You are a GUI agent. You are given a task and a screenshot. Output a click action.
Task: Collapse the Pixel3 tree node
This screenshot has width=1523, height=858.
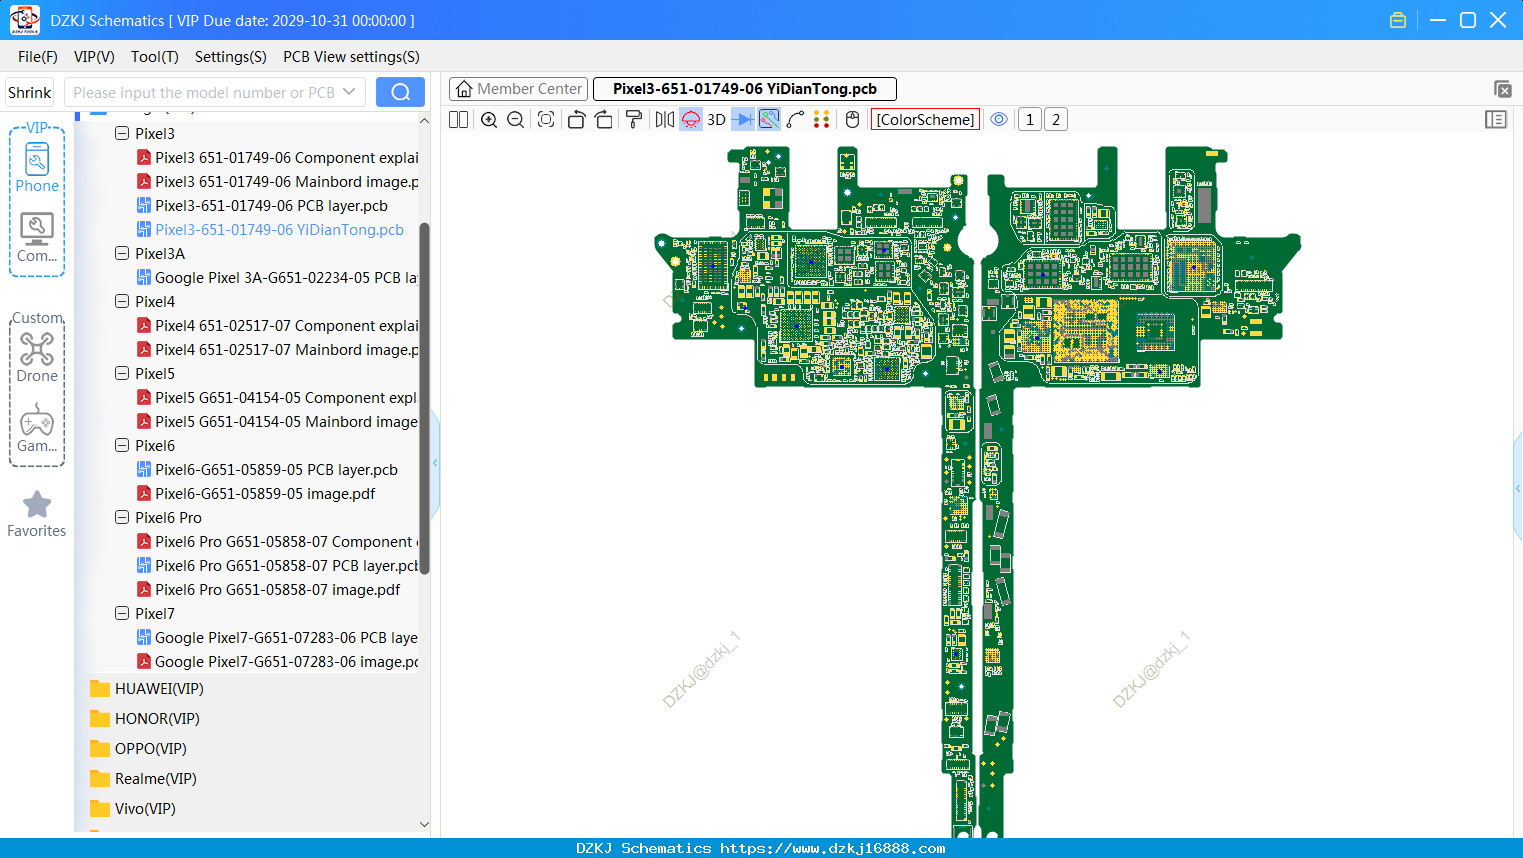click(122, 133)
